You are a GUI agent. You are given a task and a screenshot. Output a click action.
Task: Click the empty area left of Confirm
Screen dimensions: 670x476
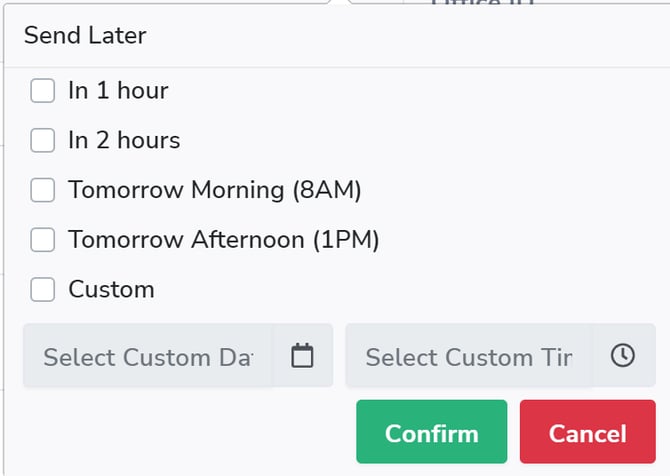click(x=180, y=432)
